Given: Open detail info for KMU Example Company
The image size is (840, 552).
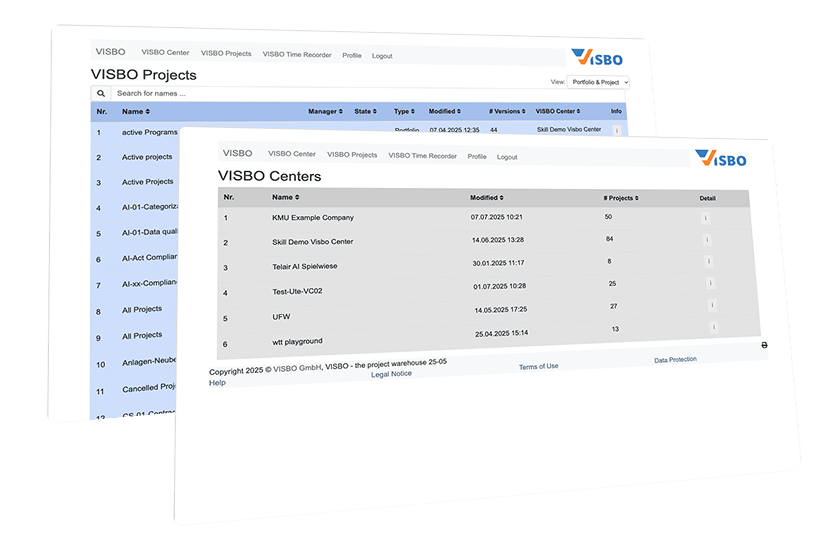Looking at the screenshot, I should [x=704, y=217].
